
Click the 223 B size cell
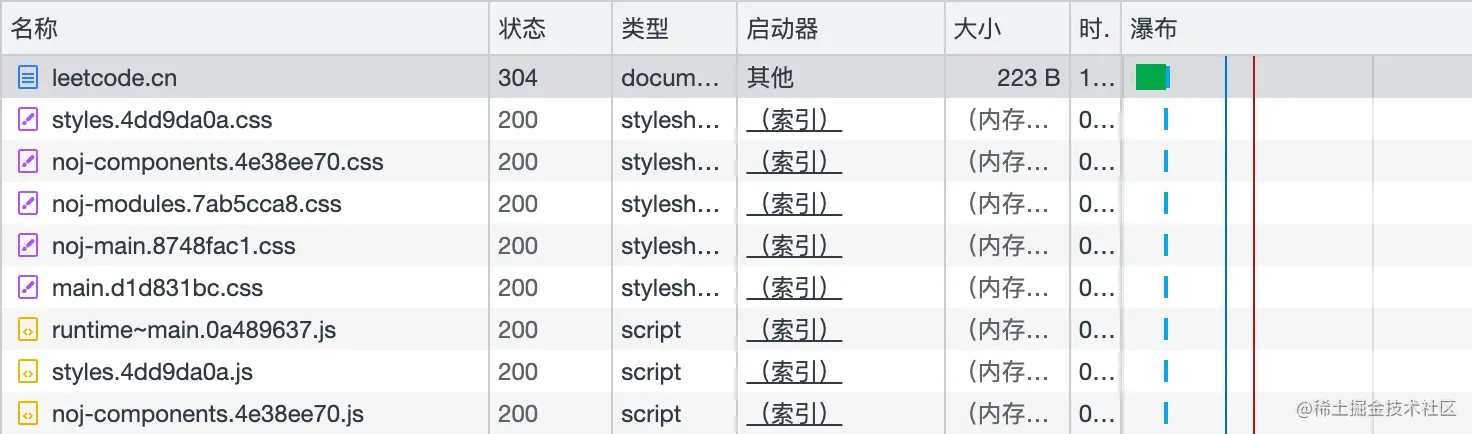[x=1028, y=77]
